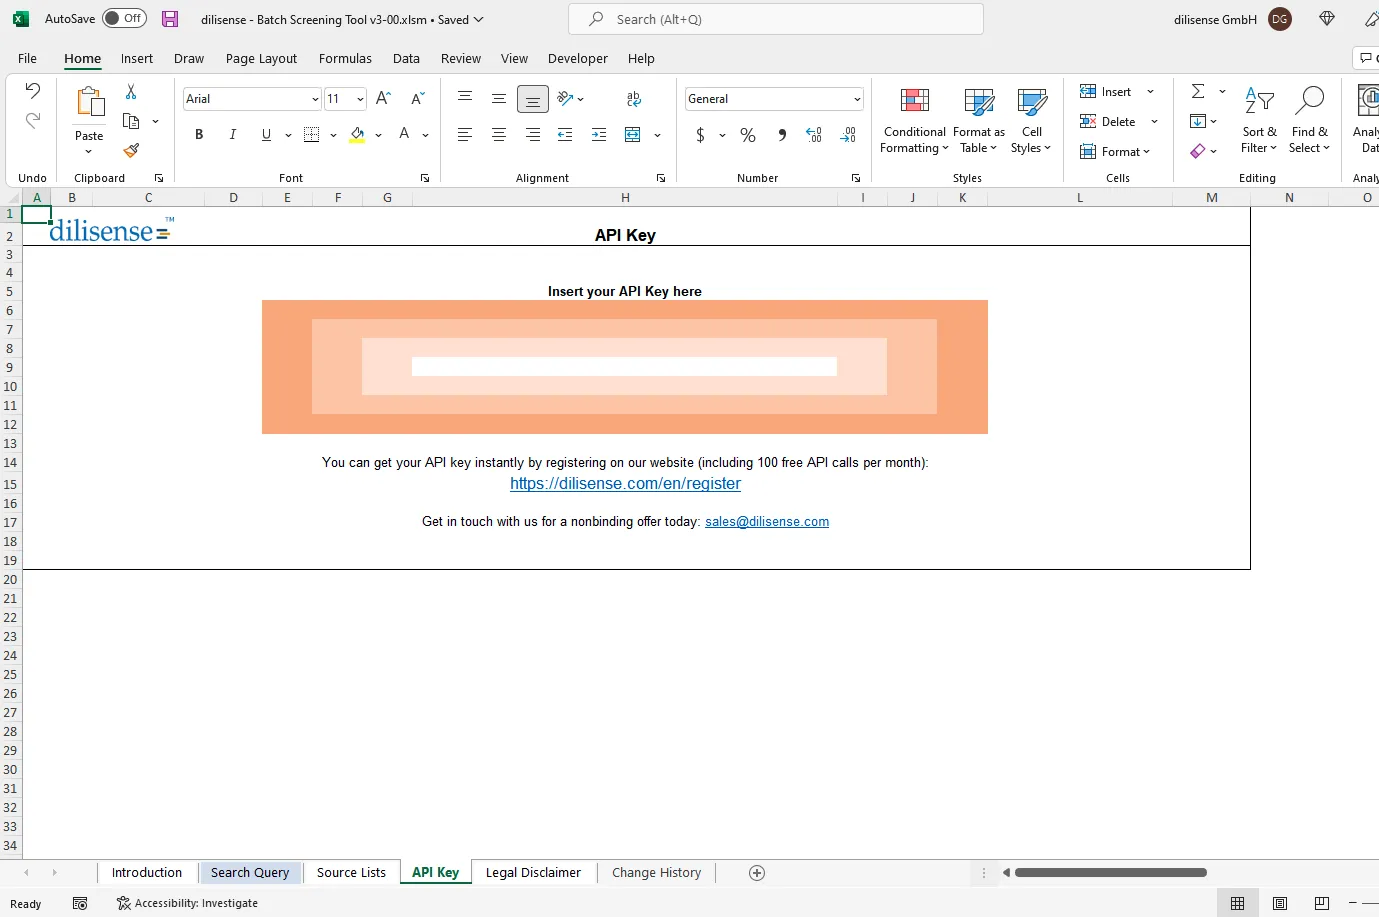Click the Clear eraser icon
The image size is (1379, 917).
pyautogui.click(x=1198, y=151)
